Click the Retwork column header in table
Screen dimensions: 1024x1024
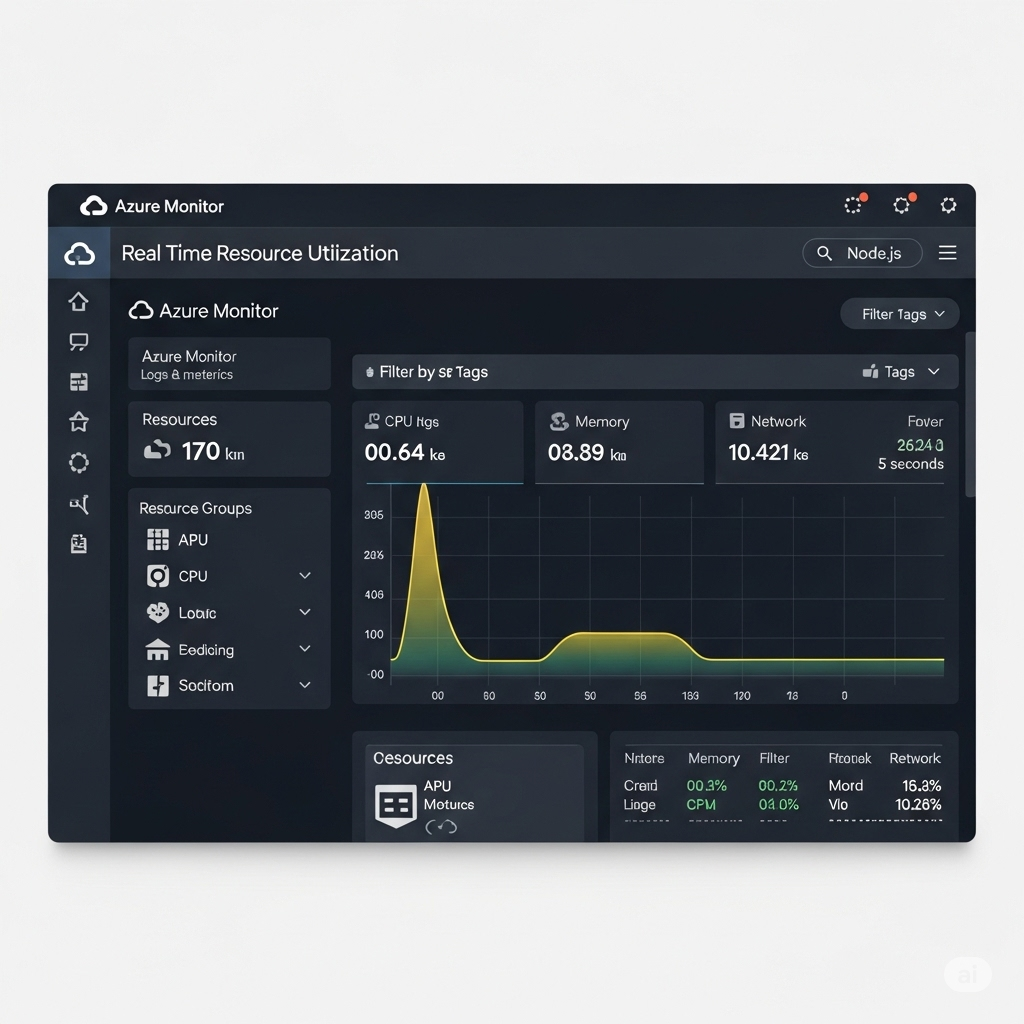[x=915, y=758]
